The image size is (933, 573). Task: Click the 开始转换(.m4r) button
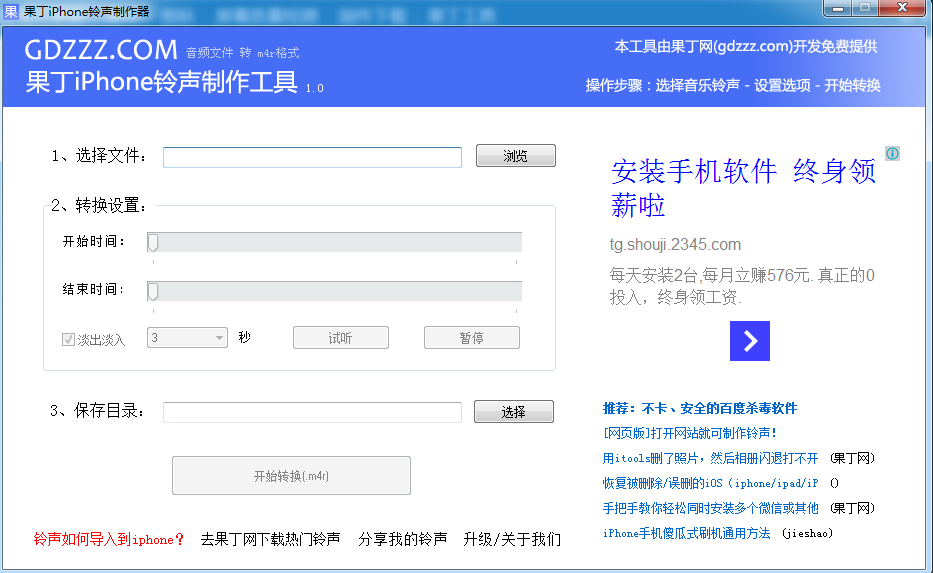tap(291, 476)
